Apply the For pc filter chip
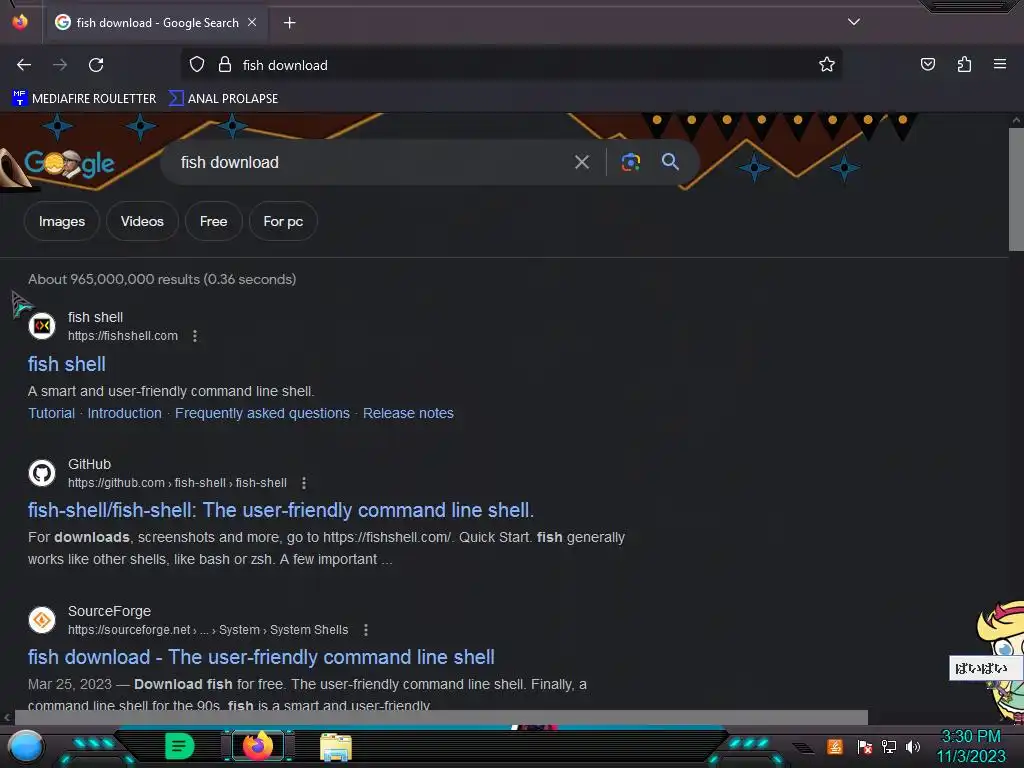This screenshot has height=768, width=1024. [283, 221]
